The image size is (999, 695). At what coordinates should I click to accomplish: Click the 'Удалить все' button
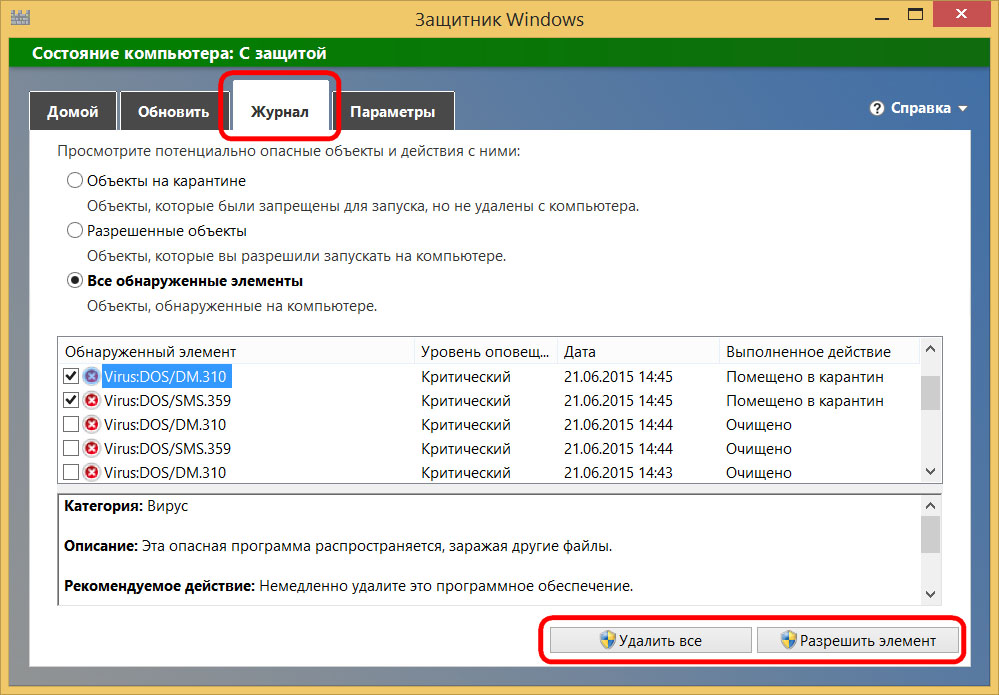650,640
